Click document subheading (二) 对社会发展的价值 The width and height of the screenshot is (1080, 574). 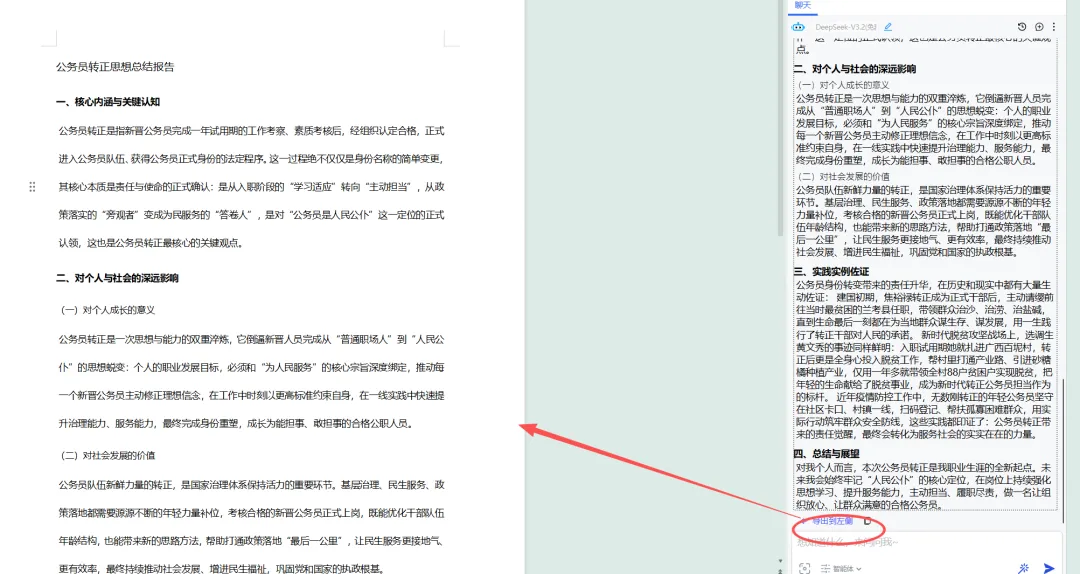point(108,455)
